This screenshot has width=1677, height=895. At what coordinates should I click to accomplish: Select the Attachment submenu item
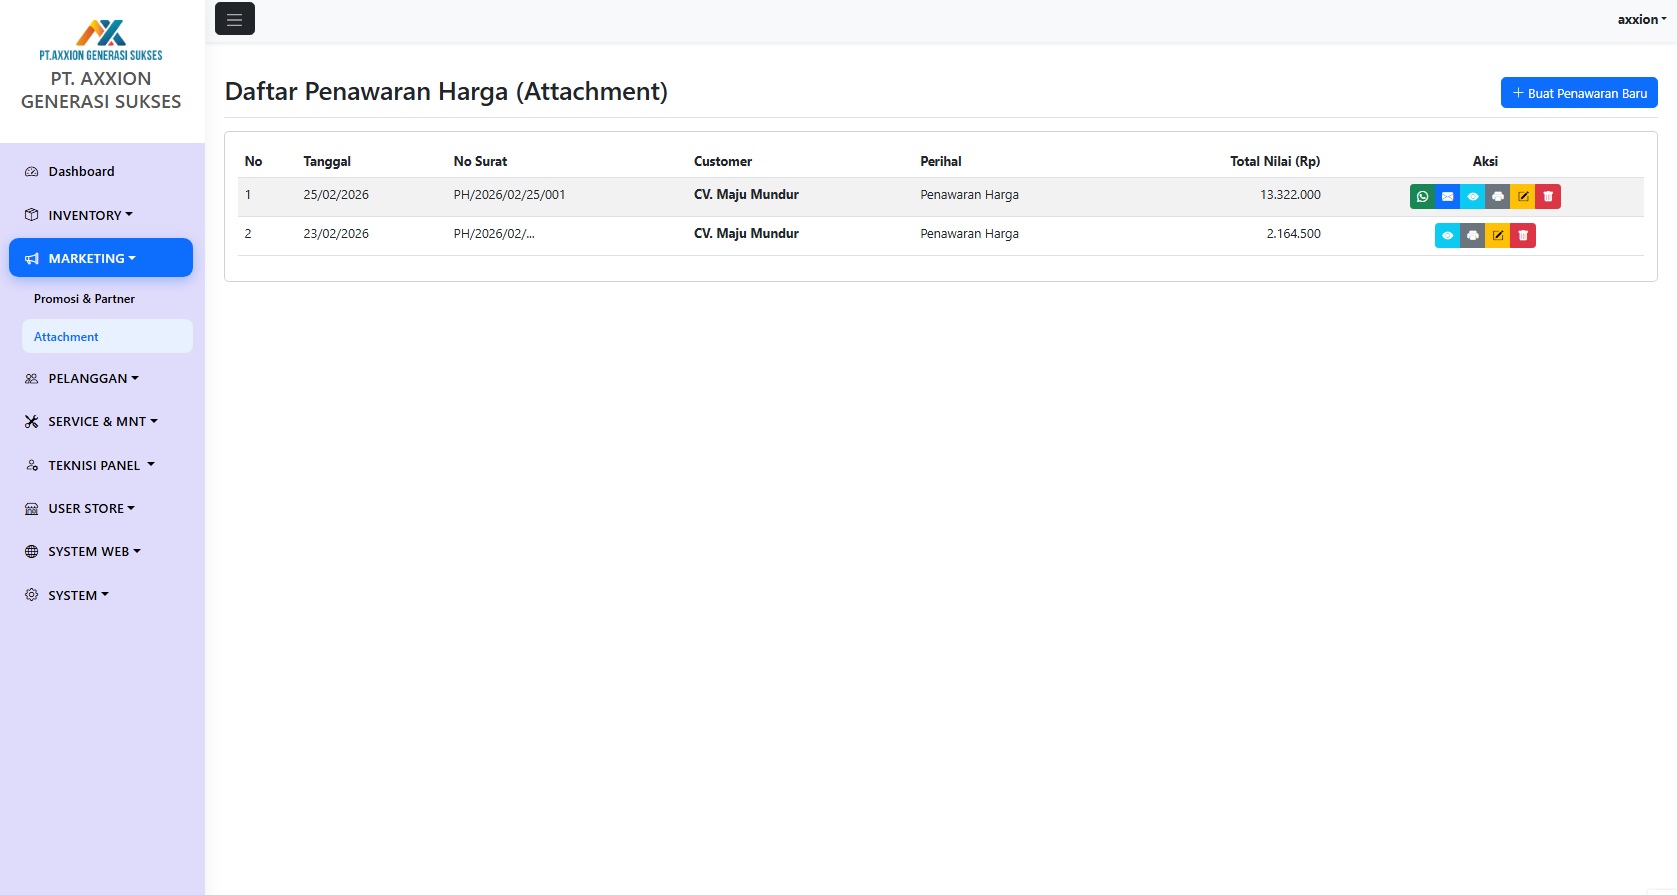coord(107,337)
